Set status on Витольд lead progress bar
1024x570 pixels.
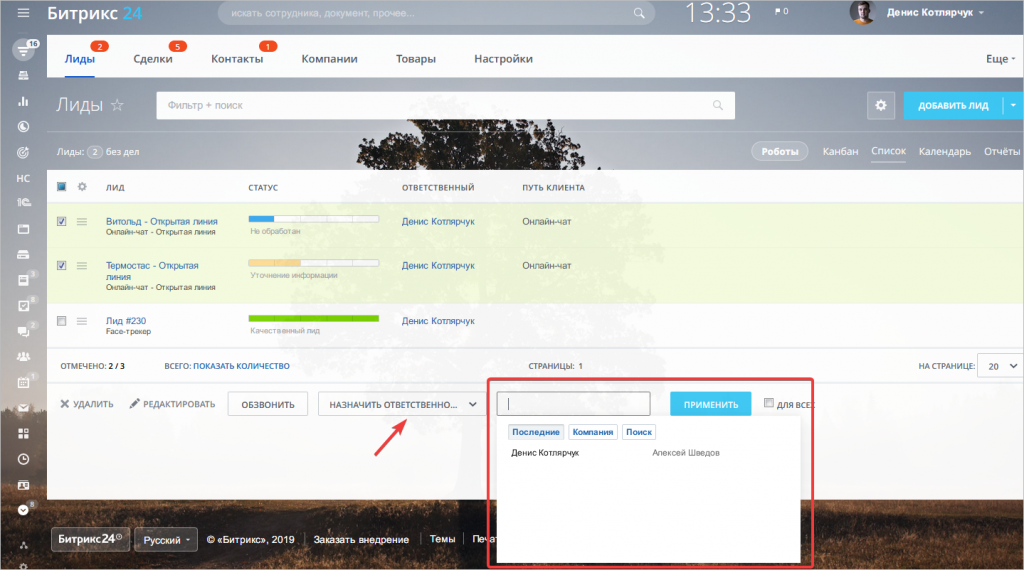313,219
